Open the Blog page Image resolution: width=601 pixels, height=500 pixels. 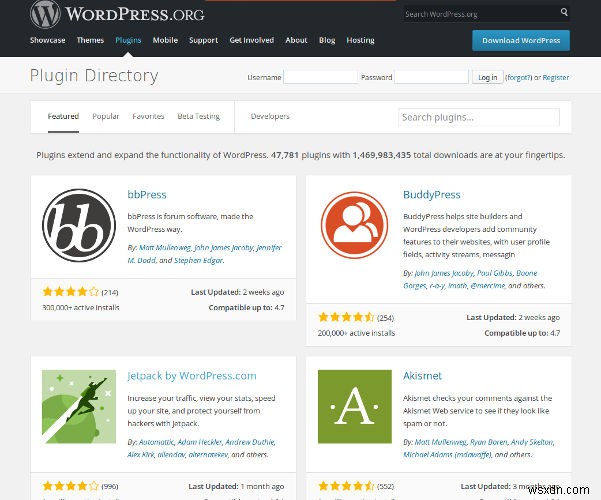[327, 40]
